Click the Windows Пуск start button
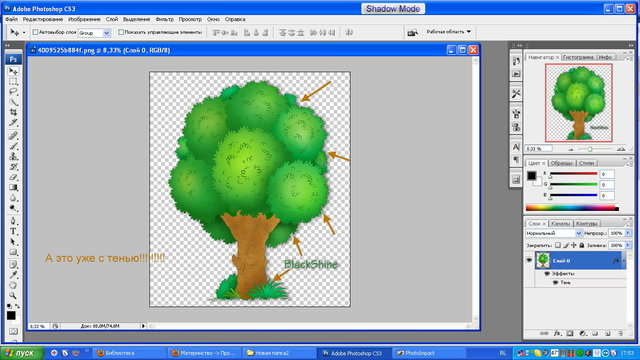The height and width of the screenshot is (360, 640). pos(22,353)
